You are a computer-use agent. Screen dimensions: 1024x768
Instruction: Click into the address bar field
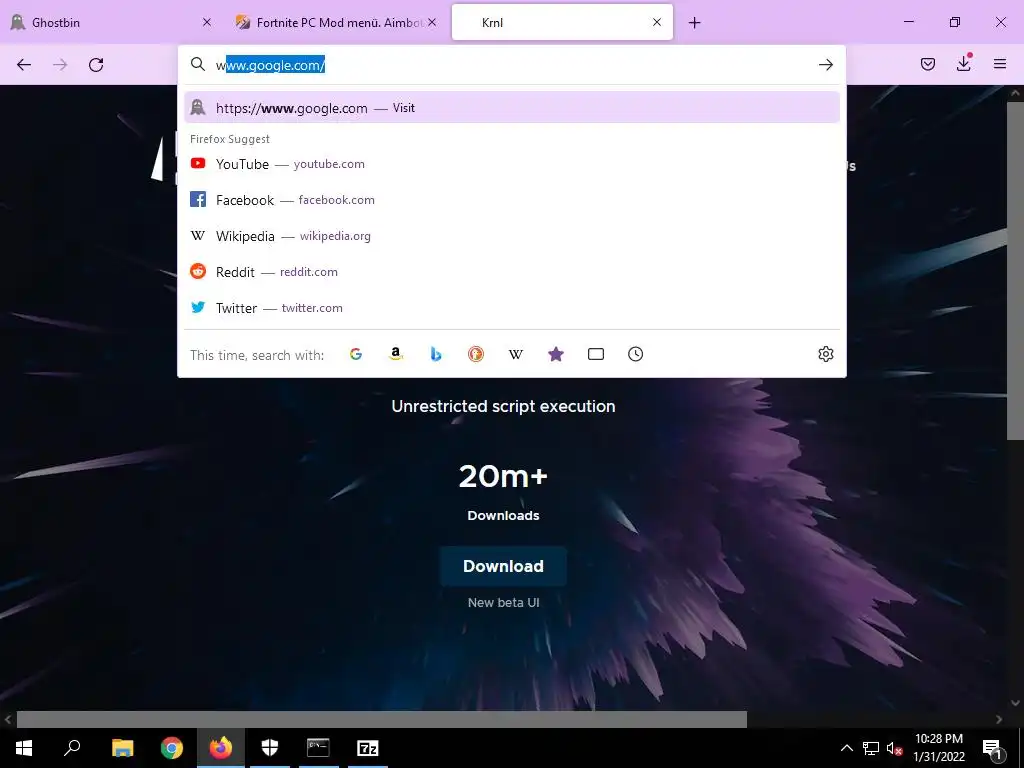(511, 65)
